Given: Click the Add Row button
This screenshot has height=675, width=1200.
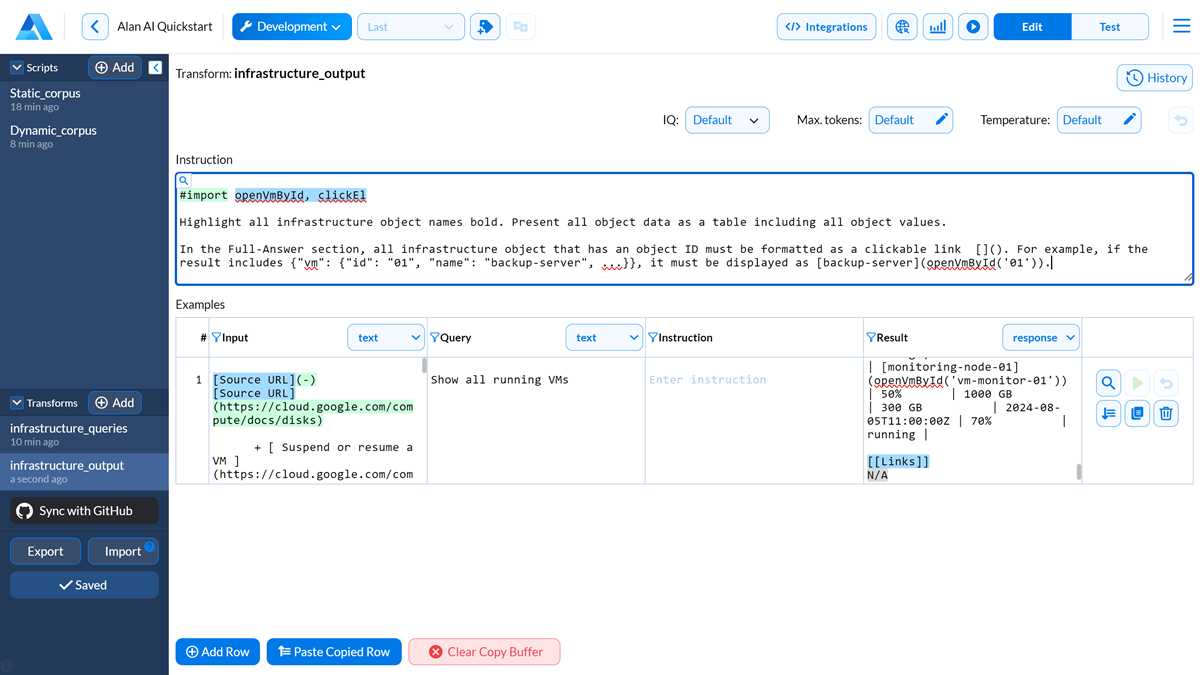Looking at the screenshot, I should [218, 652].
